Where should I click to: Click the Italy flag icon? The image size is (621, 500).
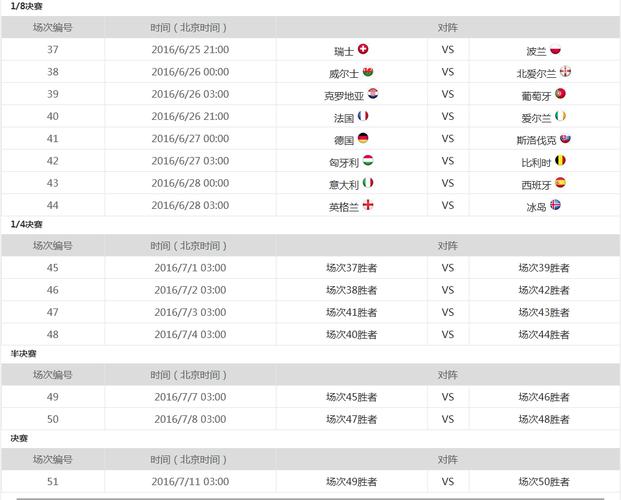pos(368,183)
